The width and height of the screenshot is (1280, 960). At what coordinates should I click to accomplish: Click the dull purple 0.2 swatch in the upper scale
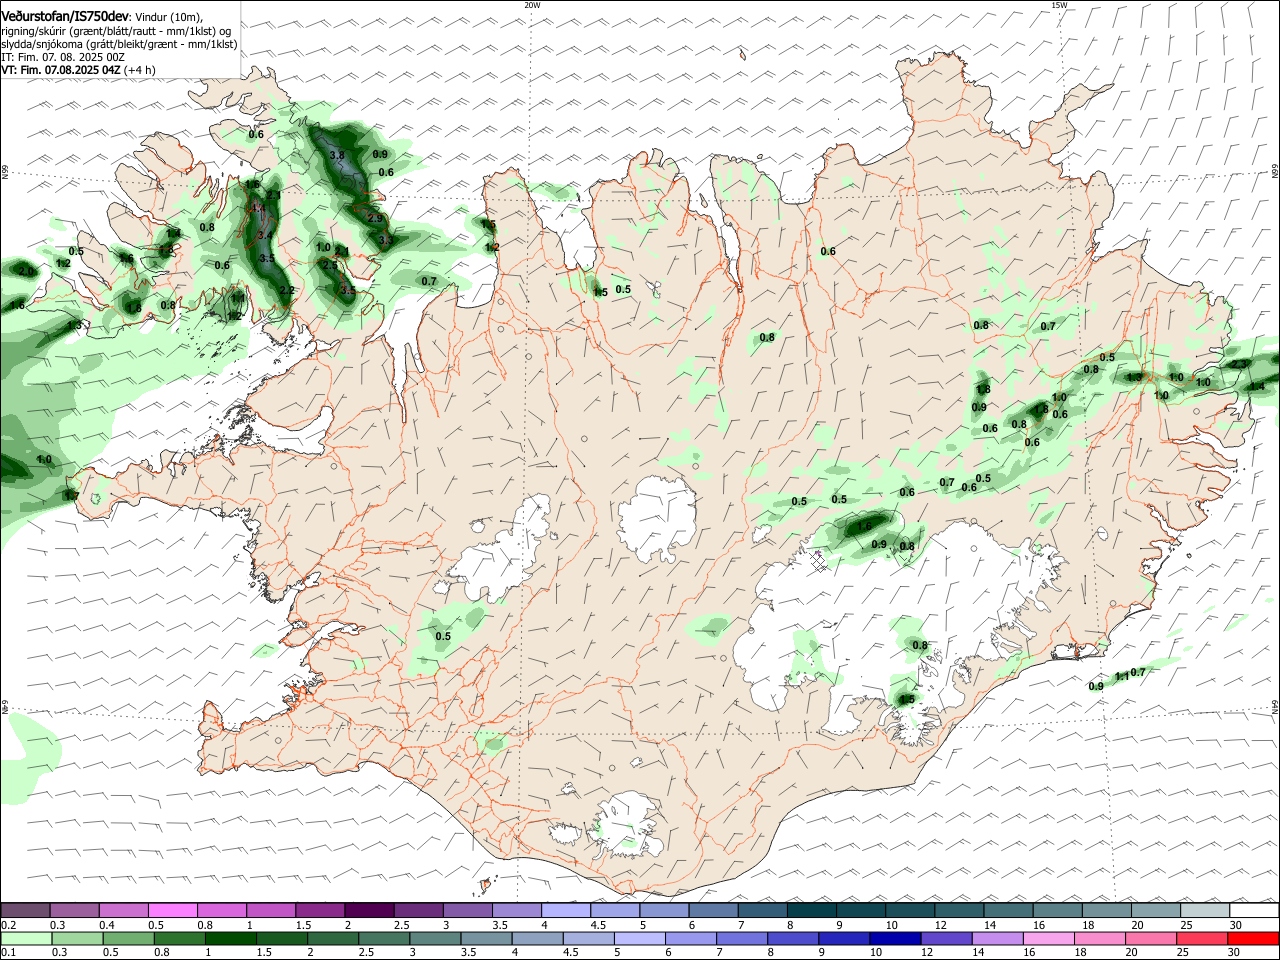(25, 910)
